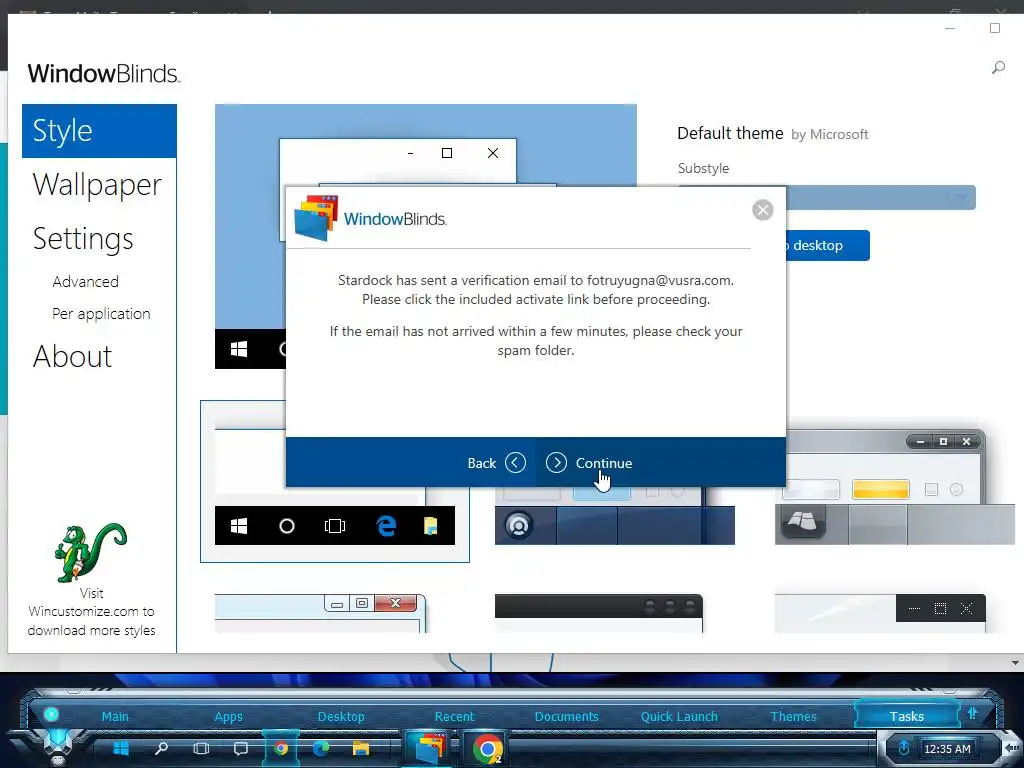
Task: Open the Quick Launch dock tab
Action: (679, 716)
